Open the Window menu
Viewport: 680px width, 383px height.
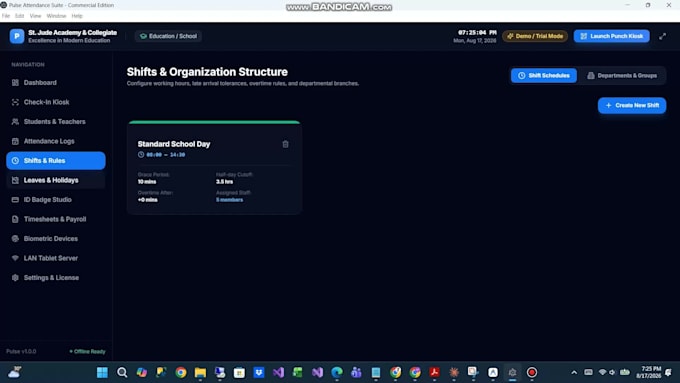coord(56,16)
